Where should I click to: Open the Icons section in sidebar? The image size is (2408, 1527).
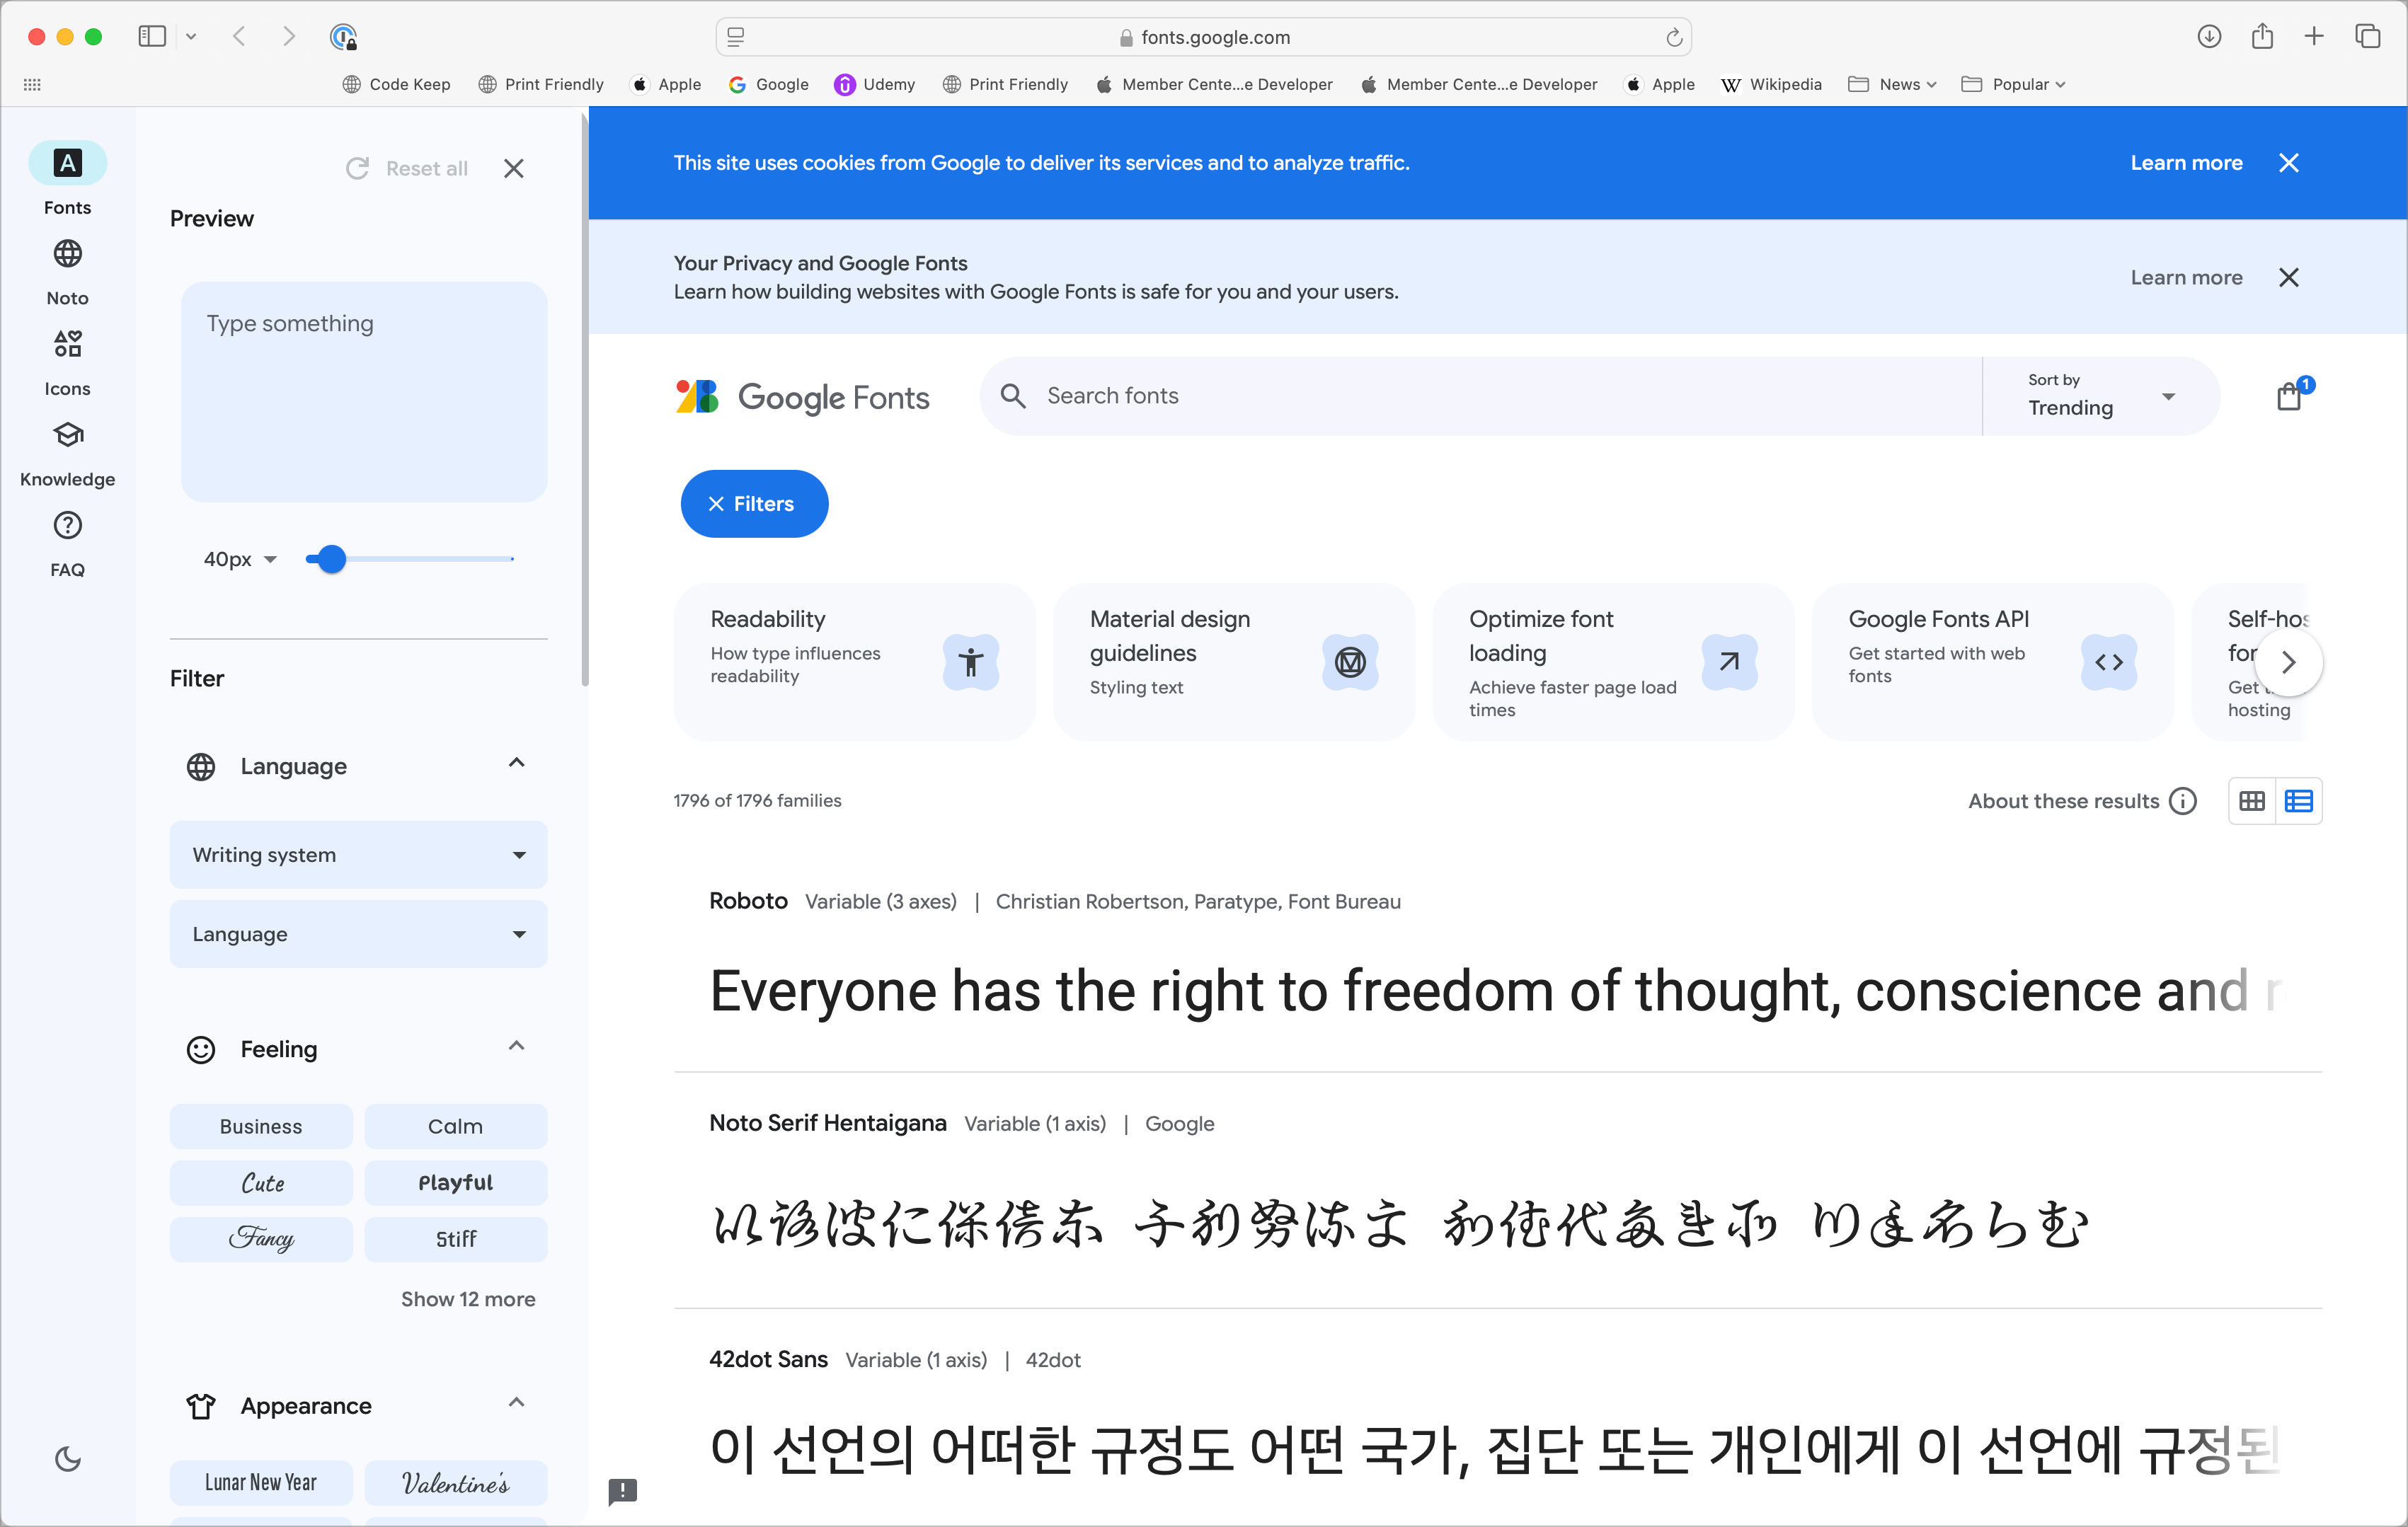coord(67,362)
